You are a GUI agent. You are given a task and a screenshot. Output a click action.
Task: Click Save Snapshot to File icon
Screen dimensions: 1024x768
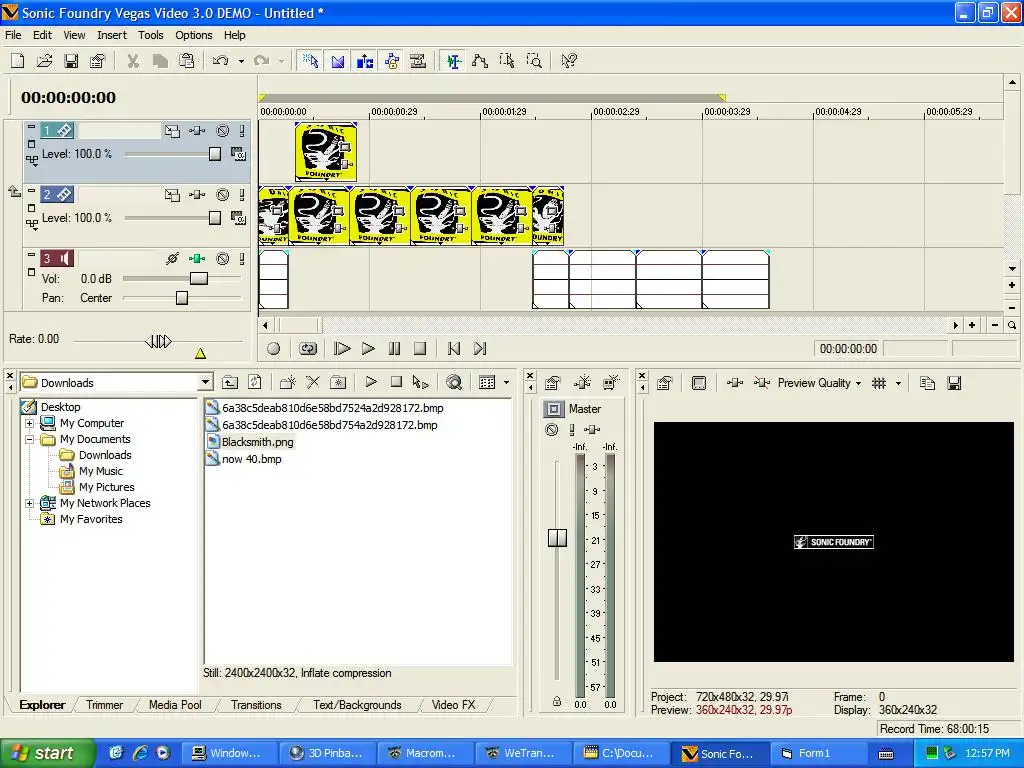point(954,383)
